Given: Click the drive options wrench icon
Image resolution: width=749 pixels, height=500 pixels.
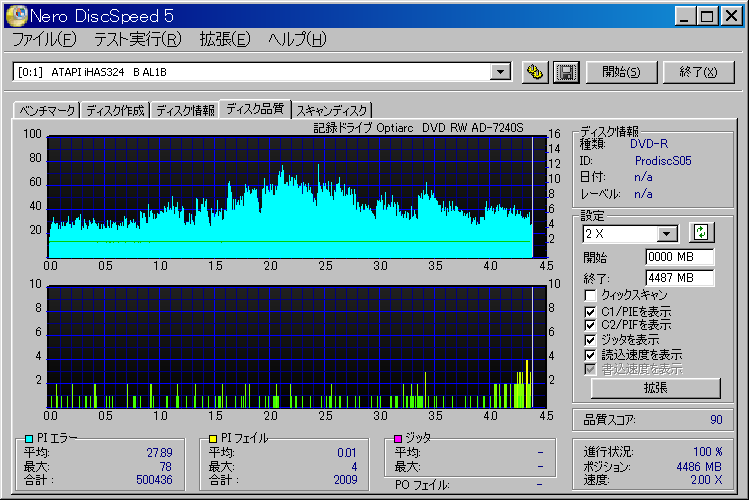Looking at the screenshot, I should pyautogui.click(x=535, y=73).
